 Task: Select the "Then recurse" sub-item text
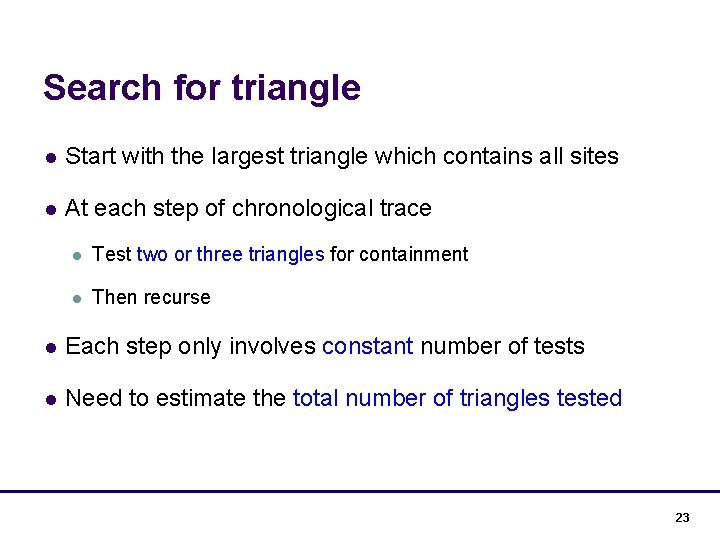coord(151,297)
